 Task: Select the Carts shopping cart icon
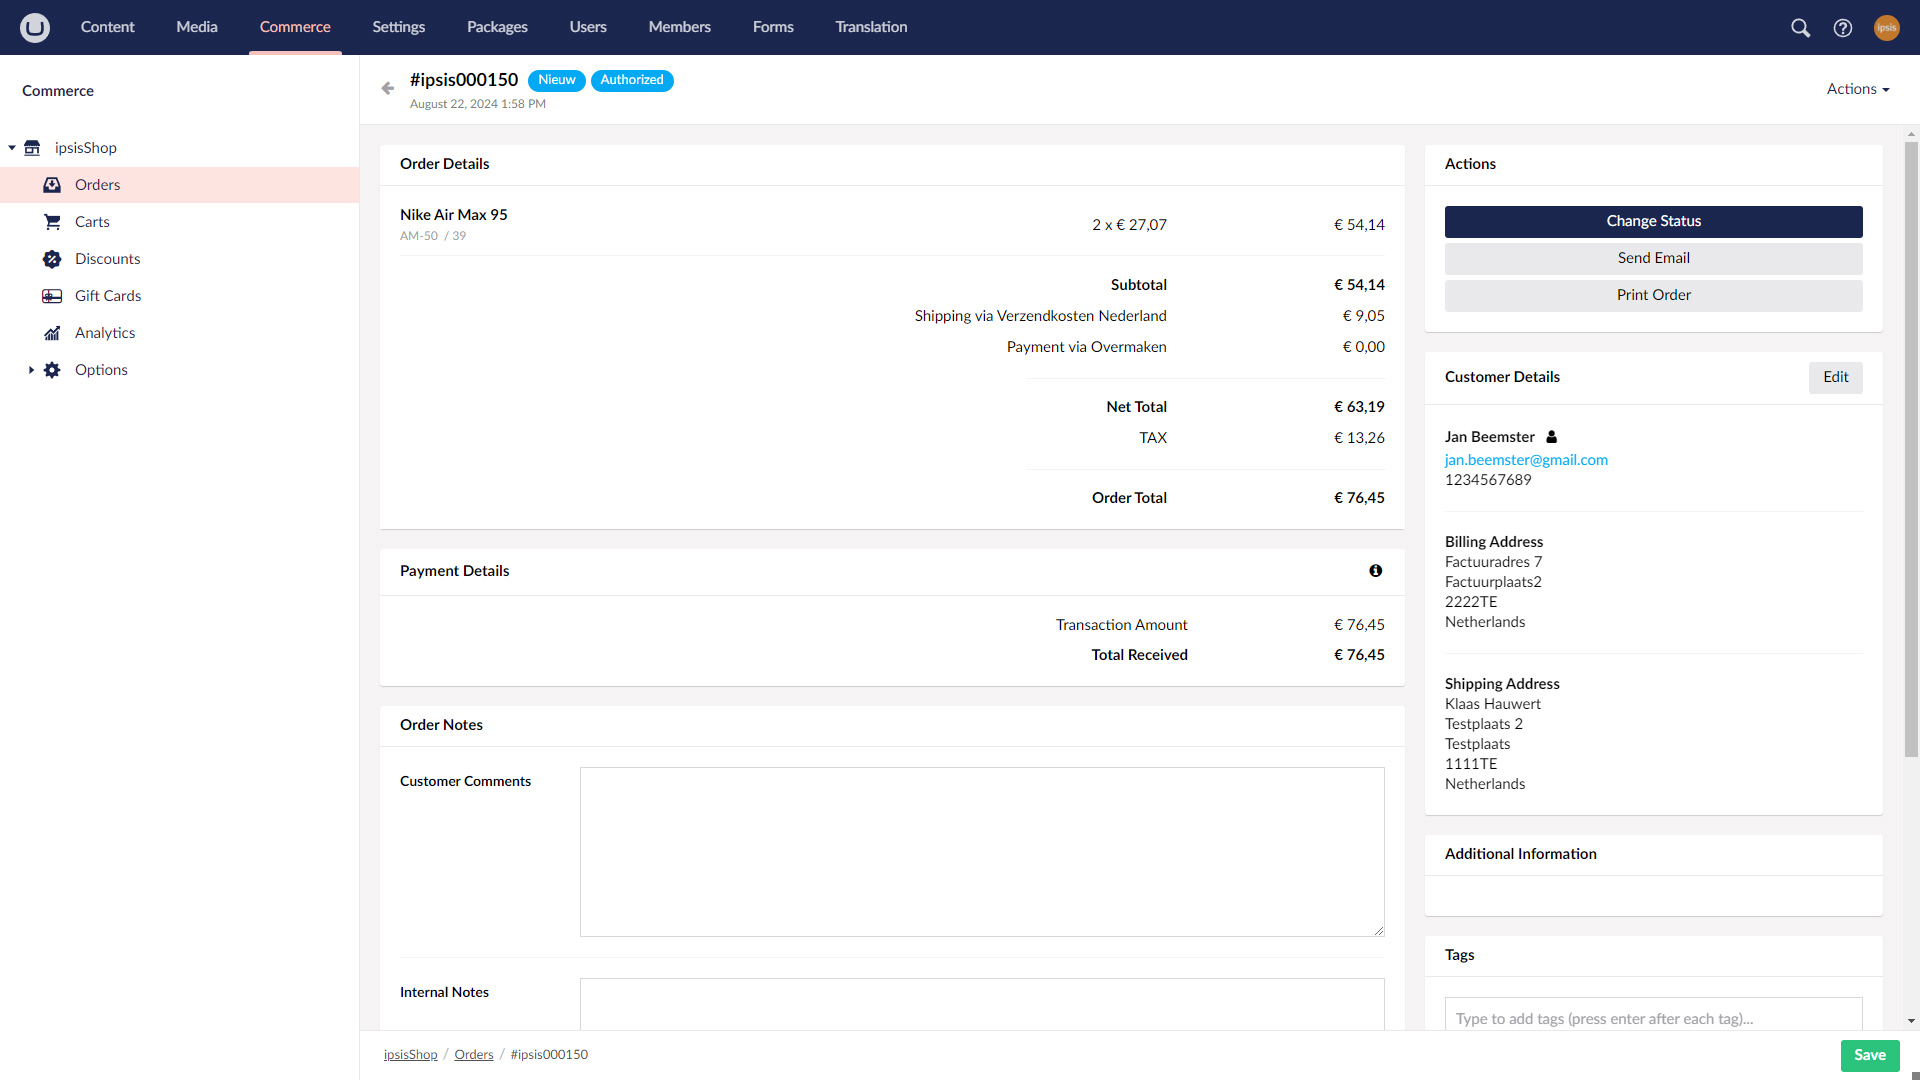pyautogui.click(x=52, y=222)
